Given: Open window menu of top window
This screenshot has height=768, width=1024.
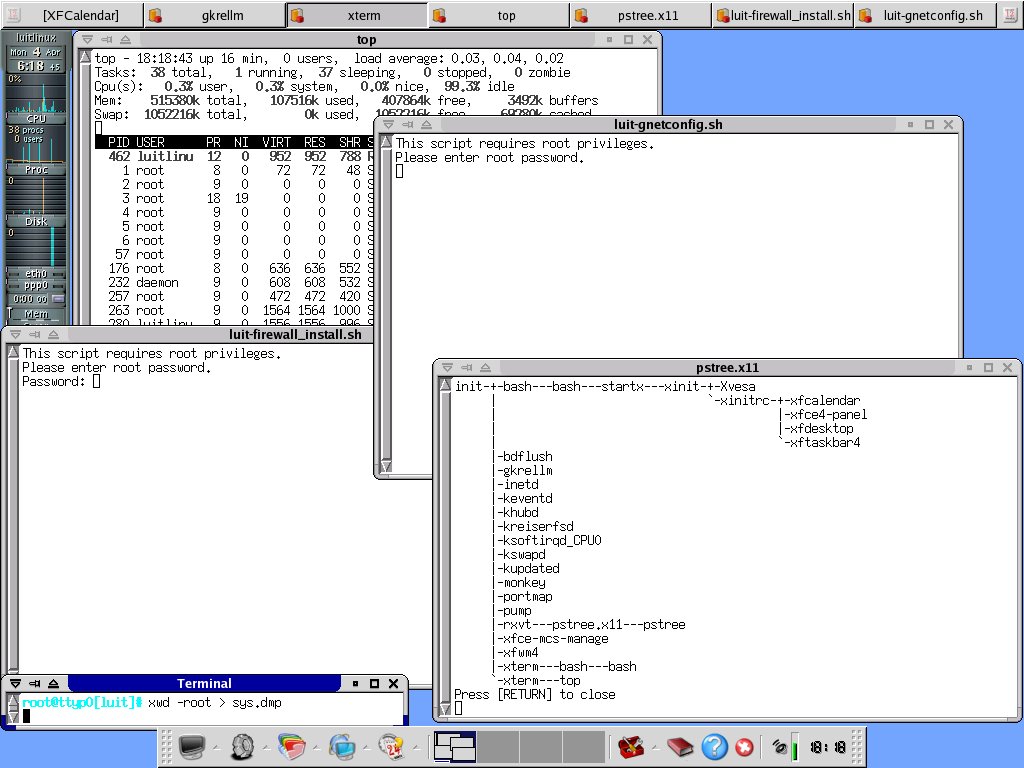Looking at the screenshot, I should tap(88, 40).
